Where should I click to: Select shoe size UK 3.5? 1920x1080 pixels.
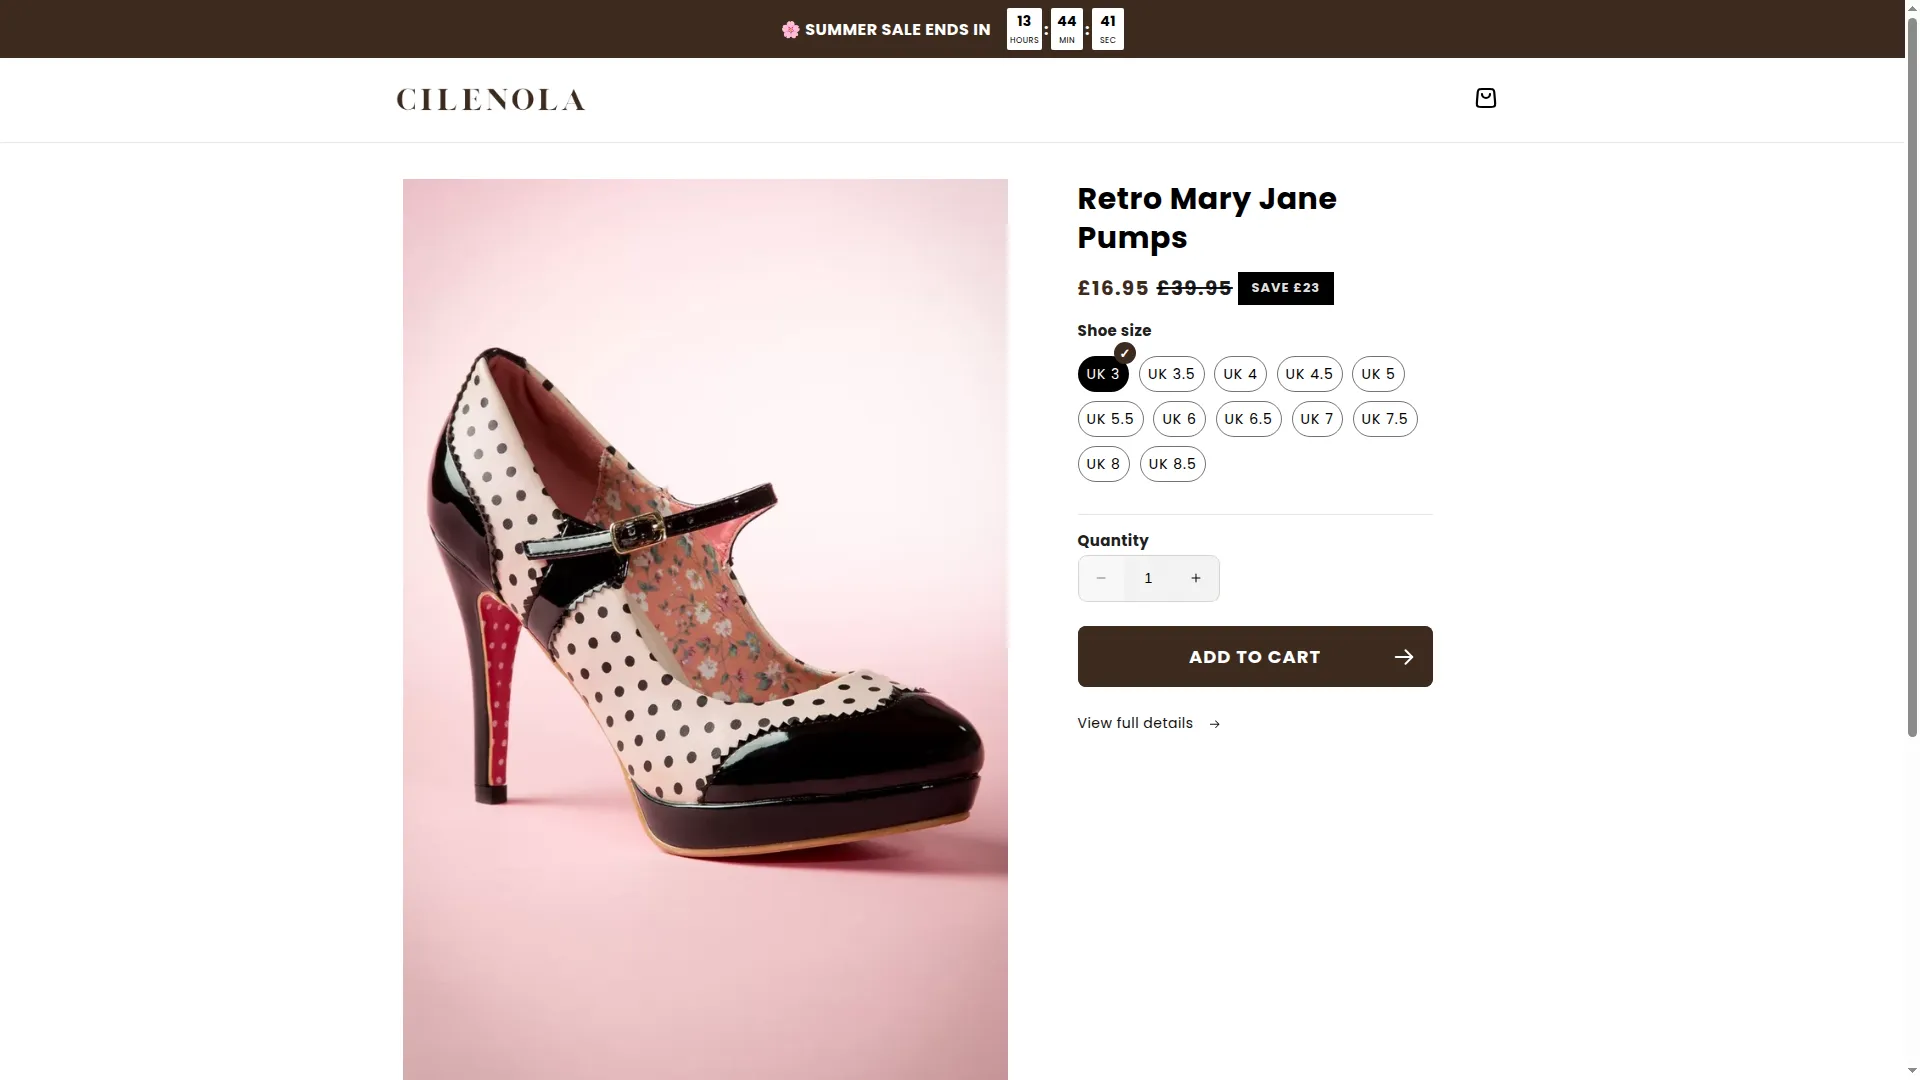pyautogui.click(x=1171, y=374)
